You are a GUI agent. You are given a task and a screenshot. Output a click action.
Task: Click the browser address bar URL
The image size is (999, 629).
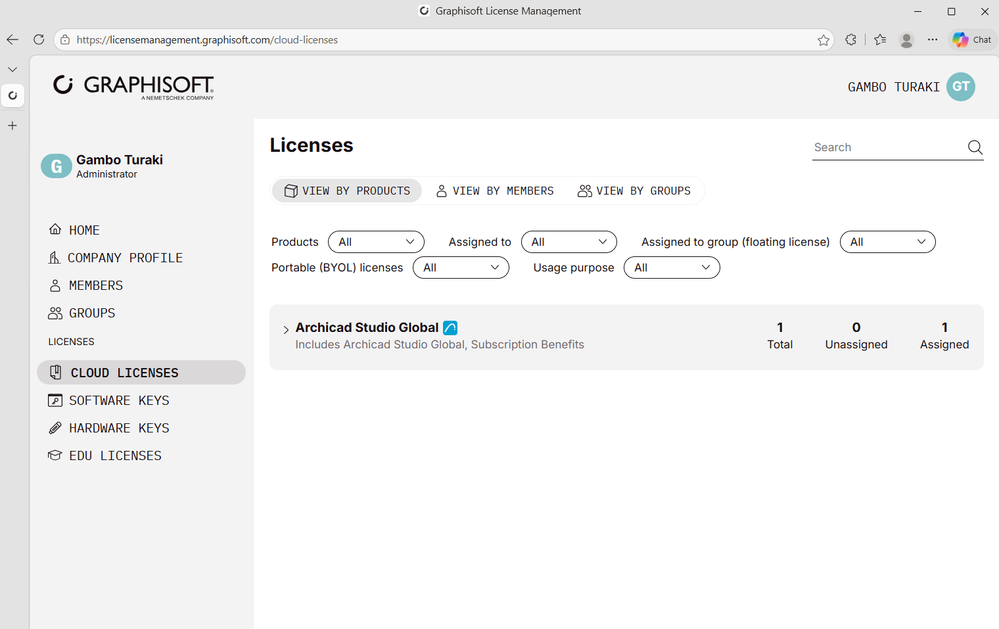click(207, 40)
